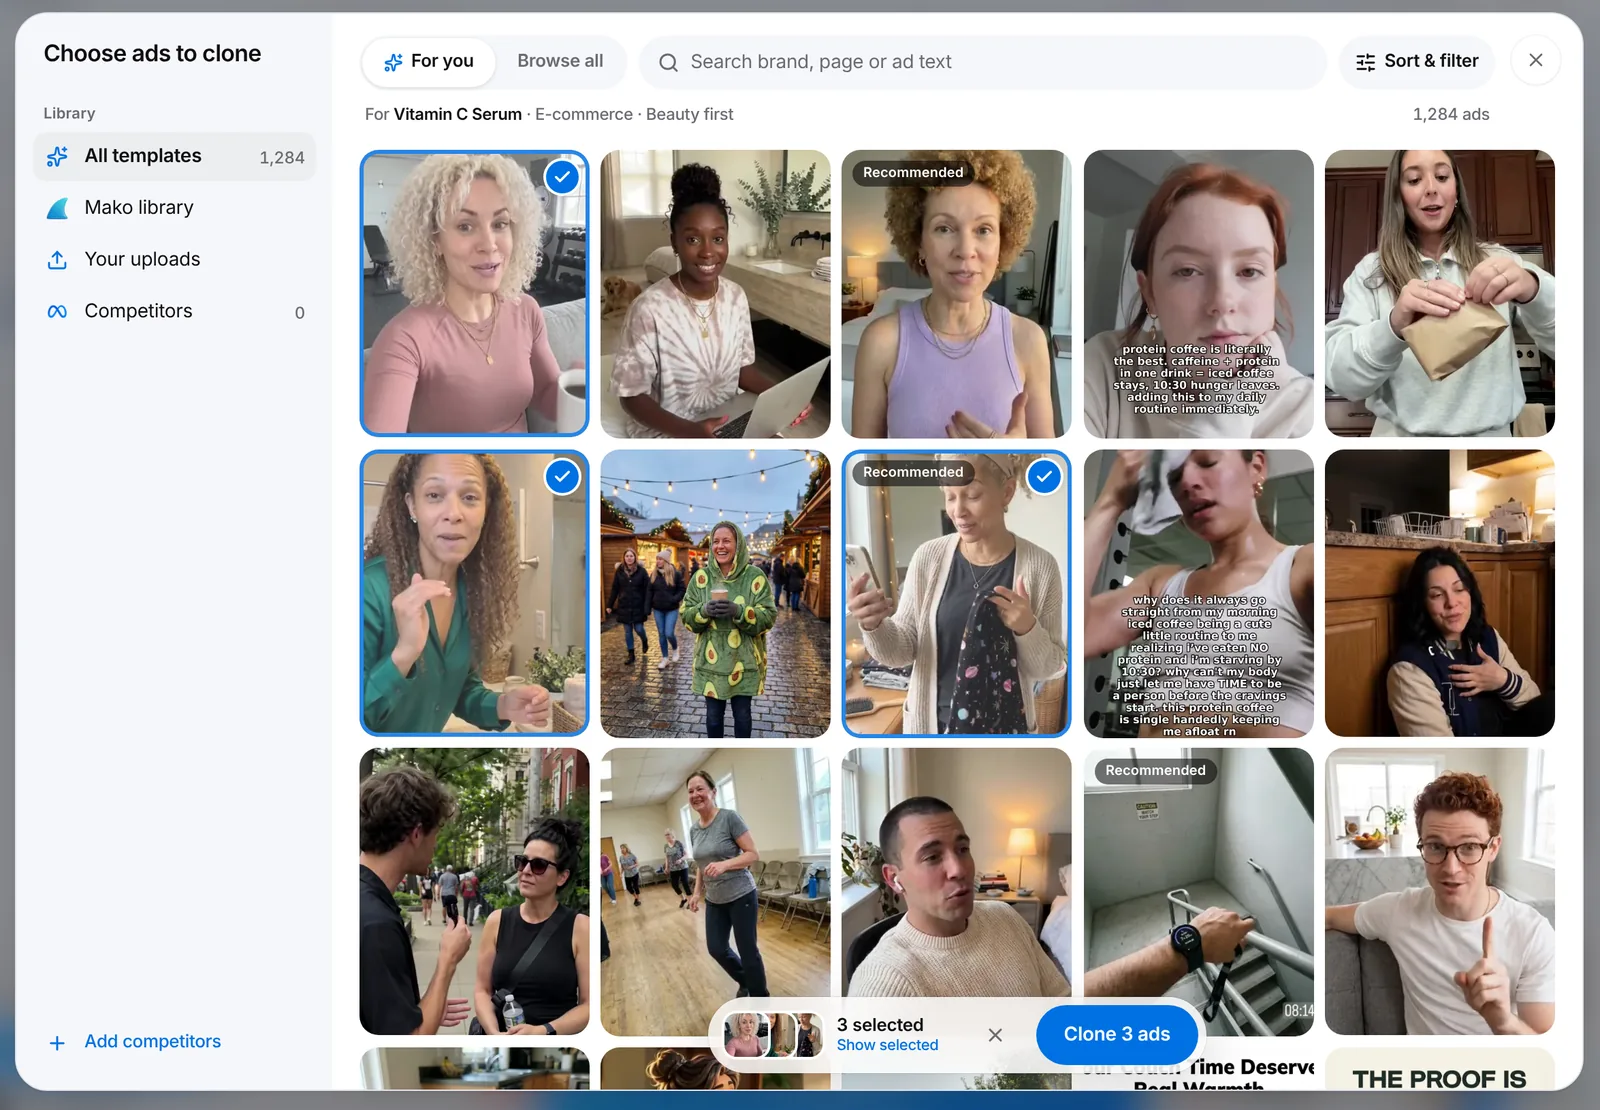Uncheck the Recommended woman in cream cardigan ad
The image size is (1600, 1110).
point(1044,477)
